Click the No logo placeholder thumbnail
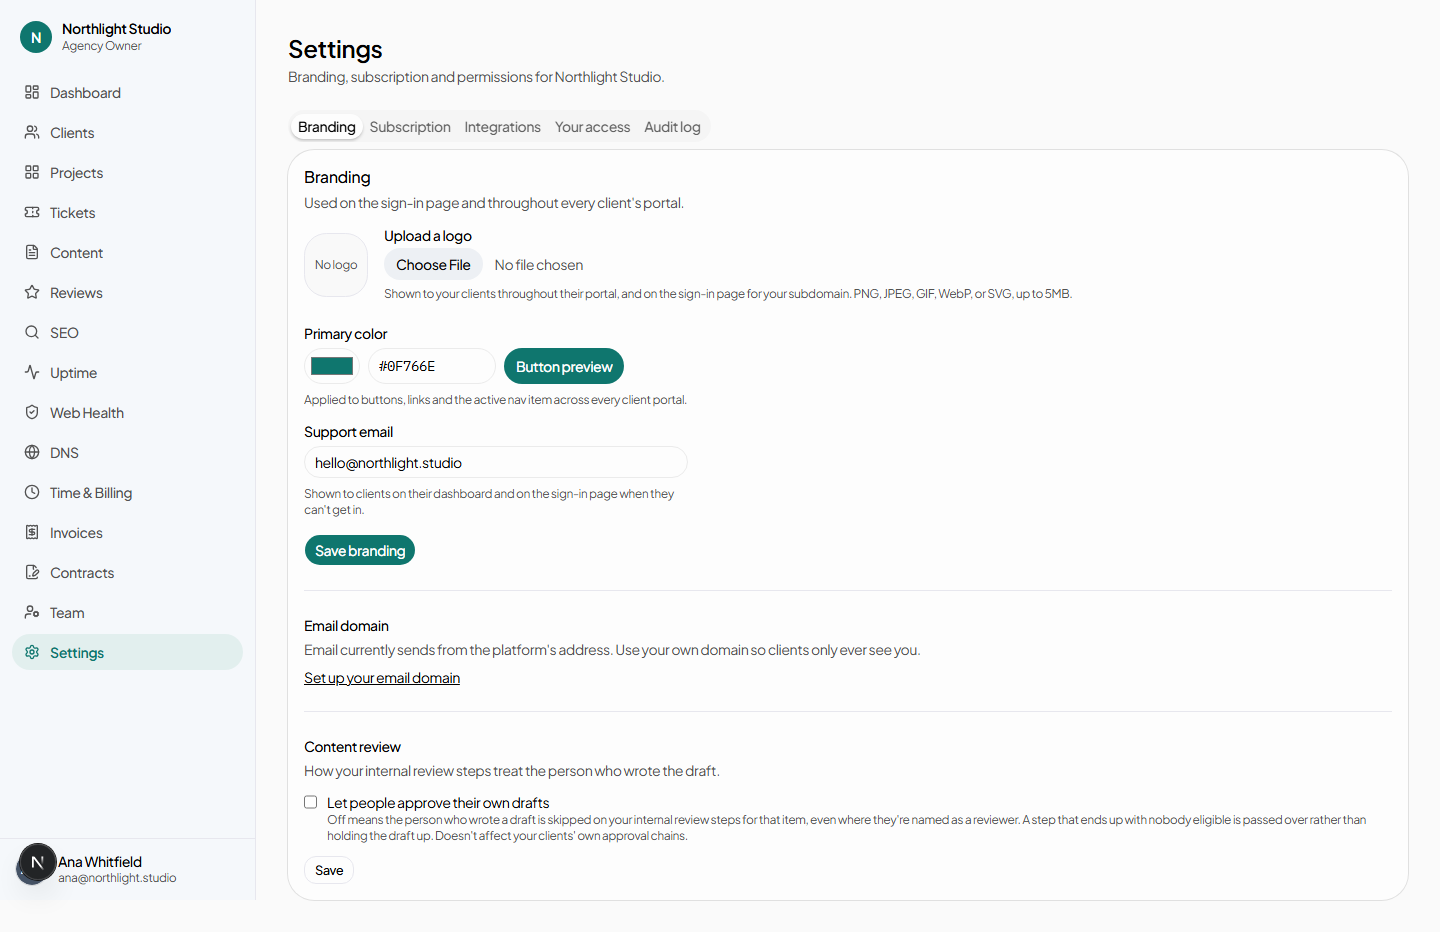This screenshot has width=1440, height=932. (336, 265)
